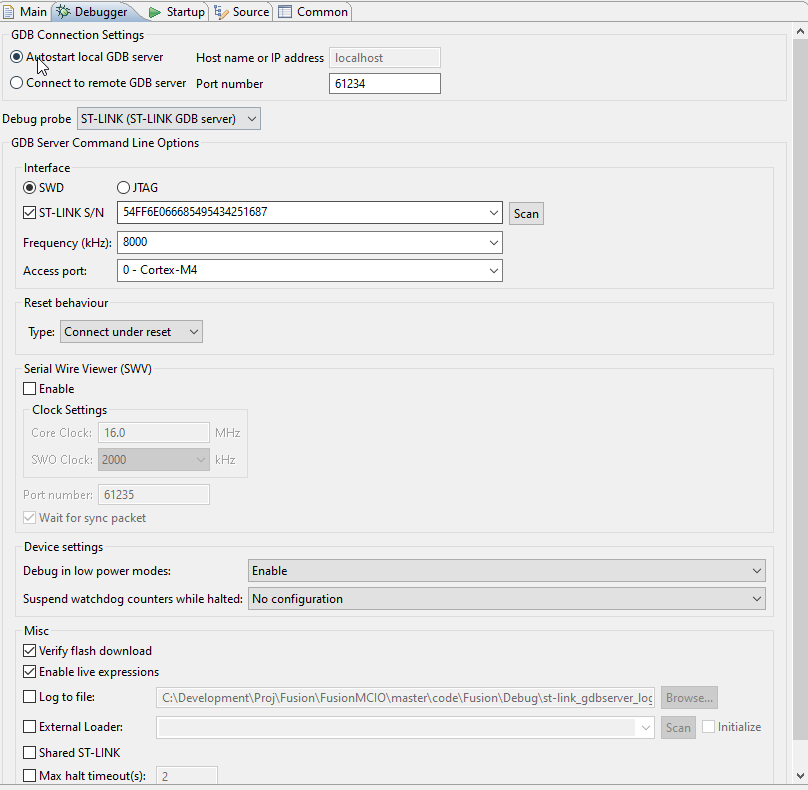Image resolution: width=808 pixels, height=790 pixels.
Task: Click the Port number input field
Action: [384, 84]
